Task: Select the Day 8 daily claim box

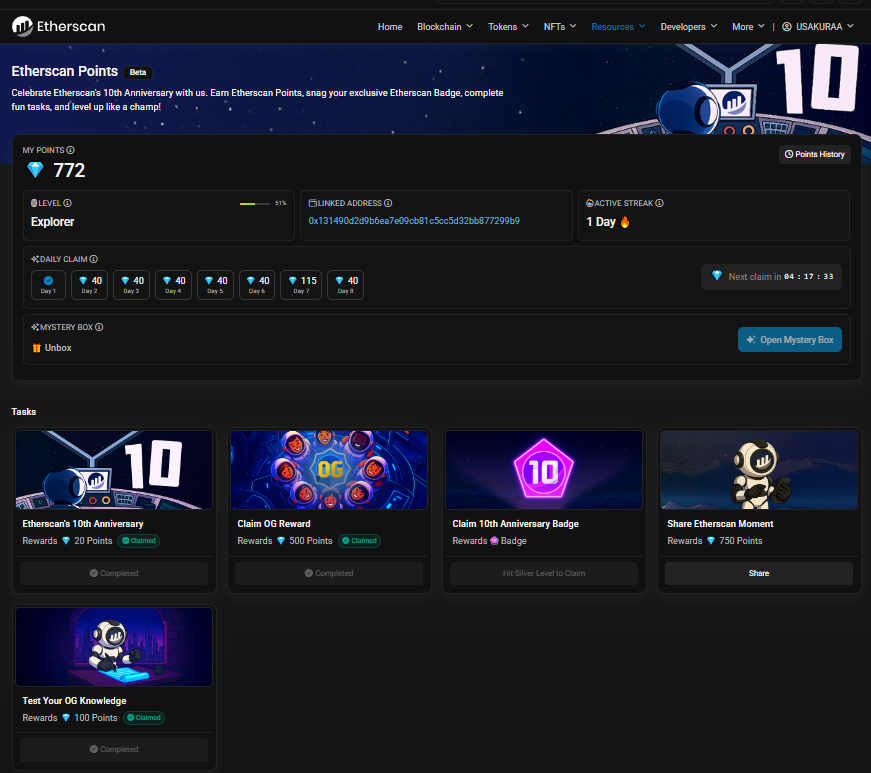Action: click(x=346, y=285)
